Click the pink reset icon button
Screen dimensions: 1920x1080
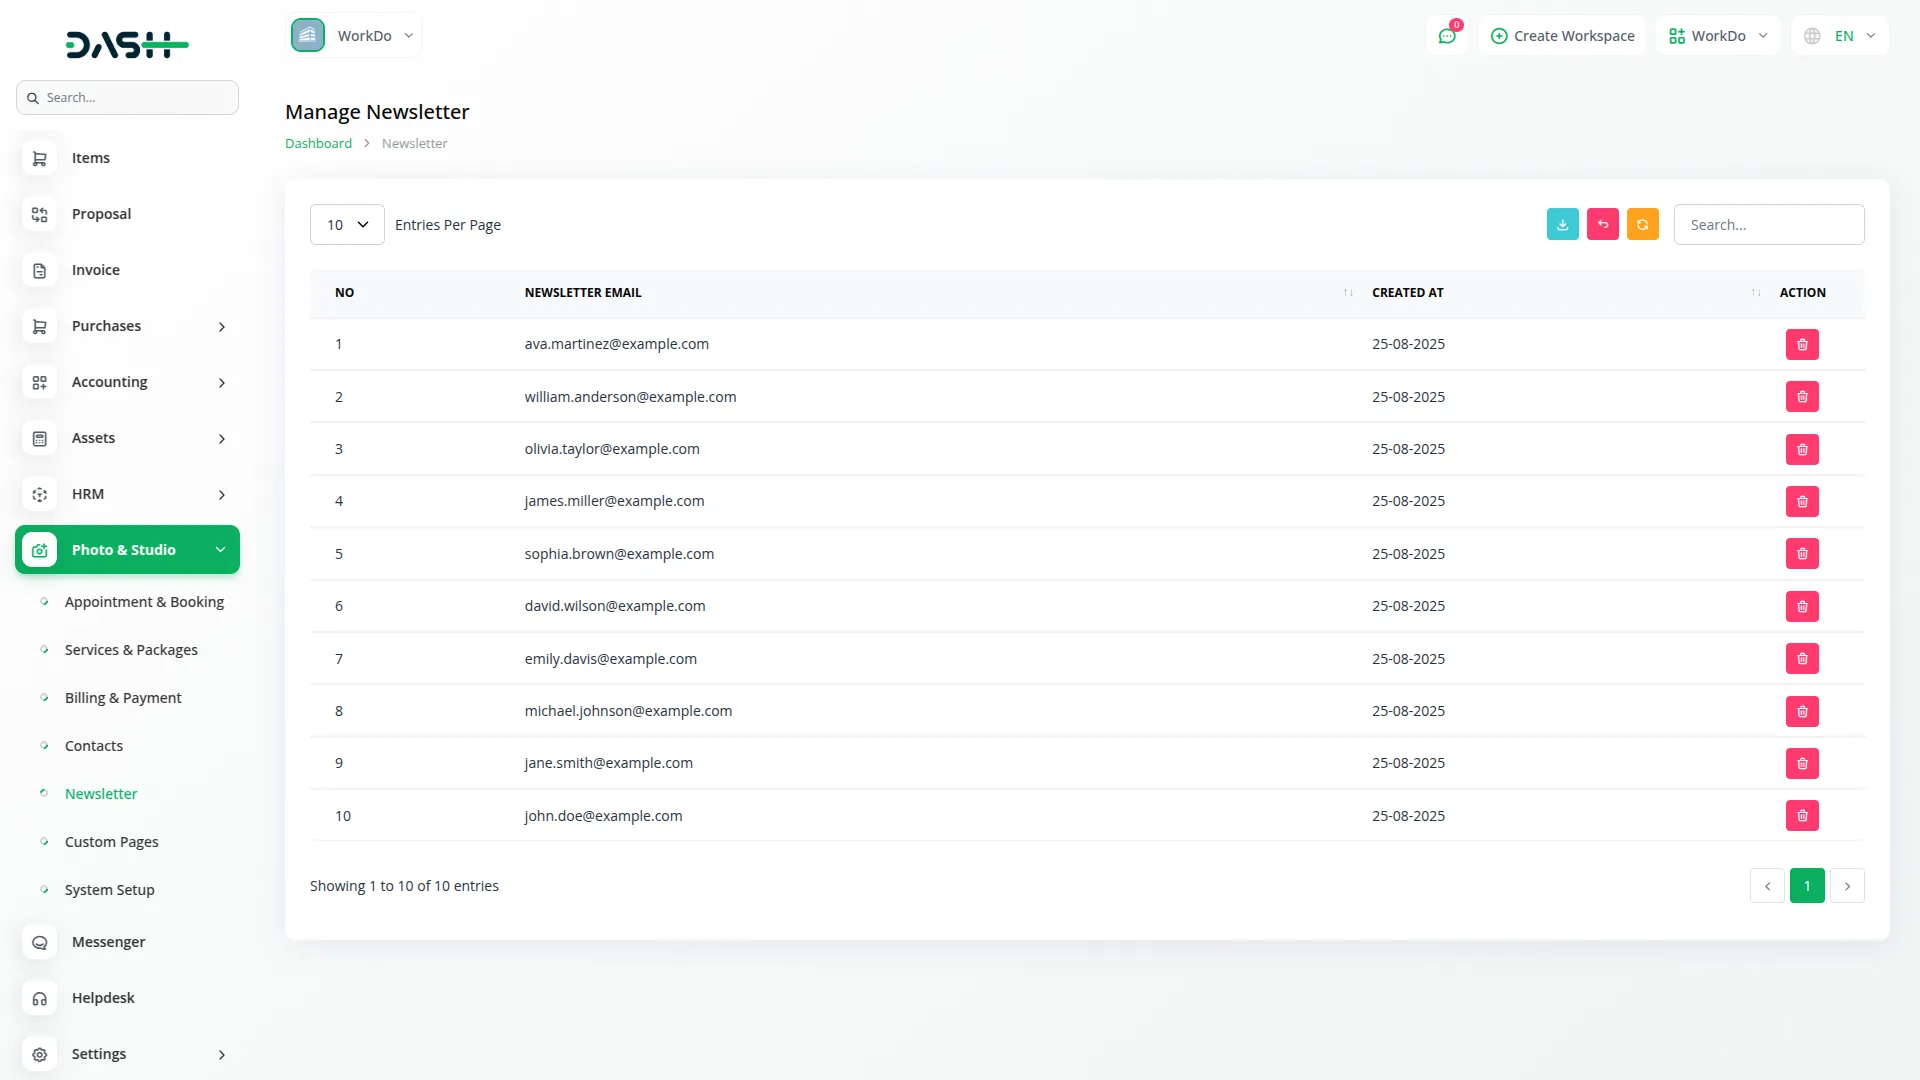(1602, 225)
